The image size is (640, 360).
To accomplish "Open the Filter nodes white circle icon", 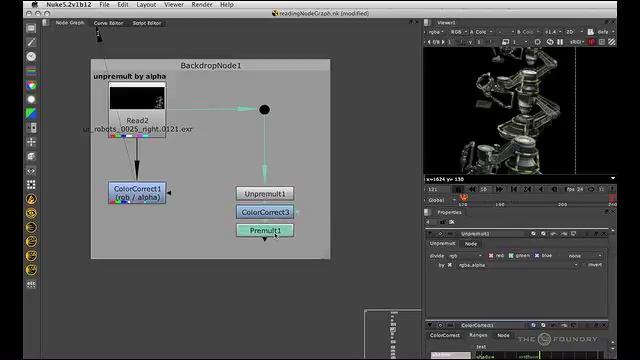I will [x=31, y=100].
